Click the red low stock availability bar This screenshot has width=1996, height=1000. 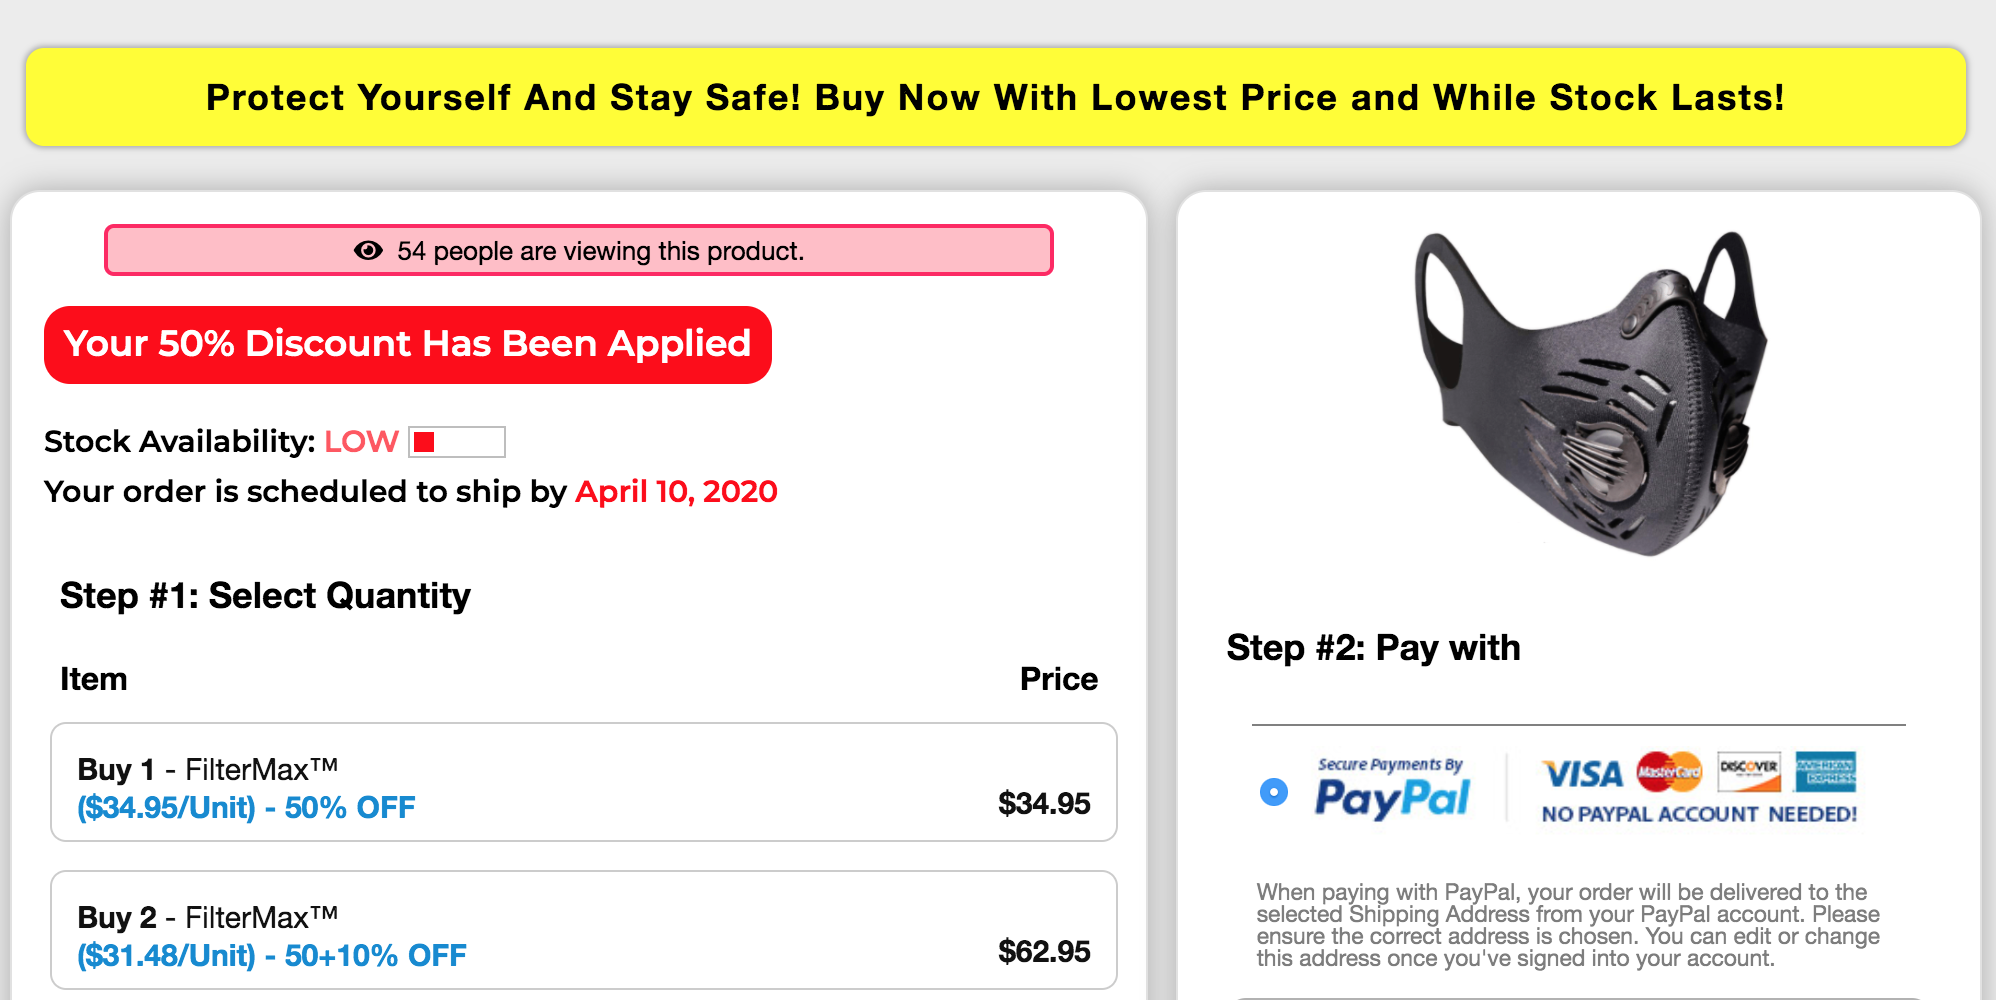[x=457, y=442]
